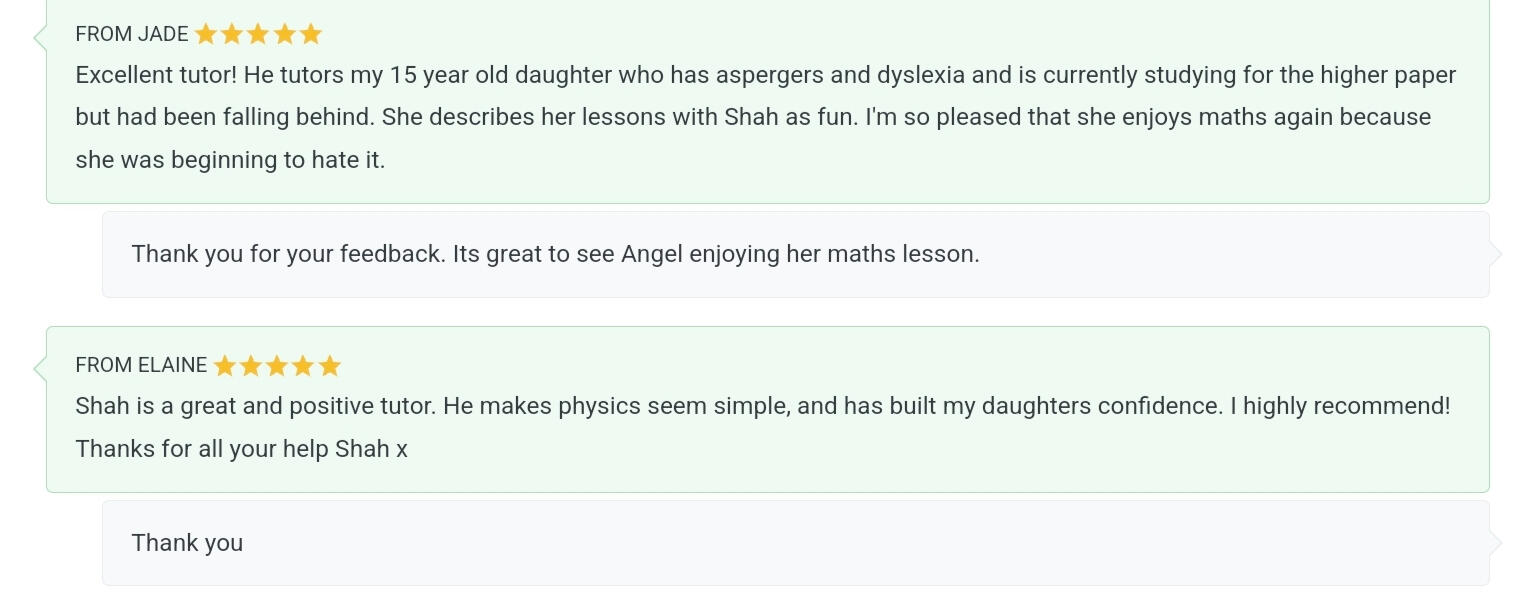Image resolution: width=1519 pixels, height=606 pixels.
Task: Click the left pointer of Jade's review bubble
Action: click(x=40, y=38)
